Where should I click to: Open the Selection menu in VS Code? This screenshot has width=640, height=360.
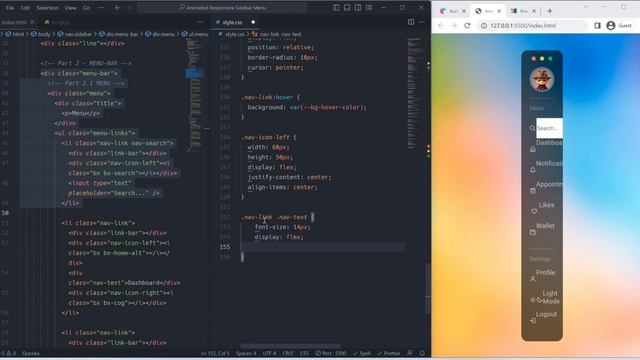click(x=47, y=8)
